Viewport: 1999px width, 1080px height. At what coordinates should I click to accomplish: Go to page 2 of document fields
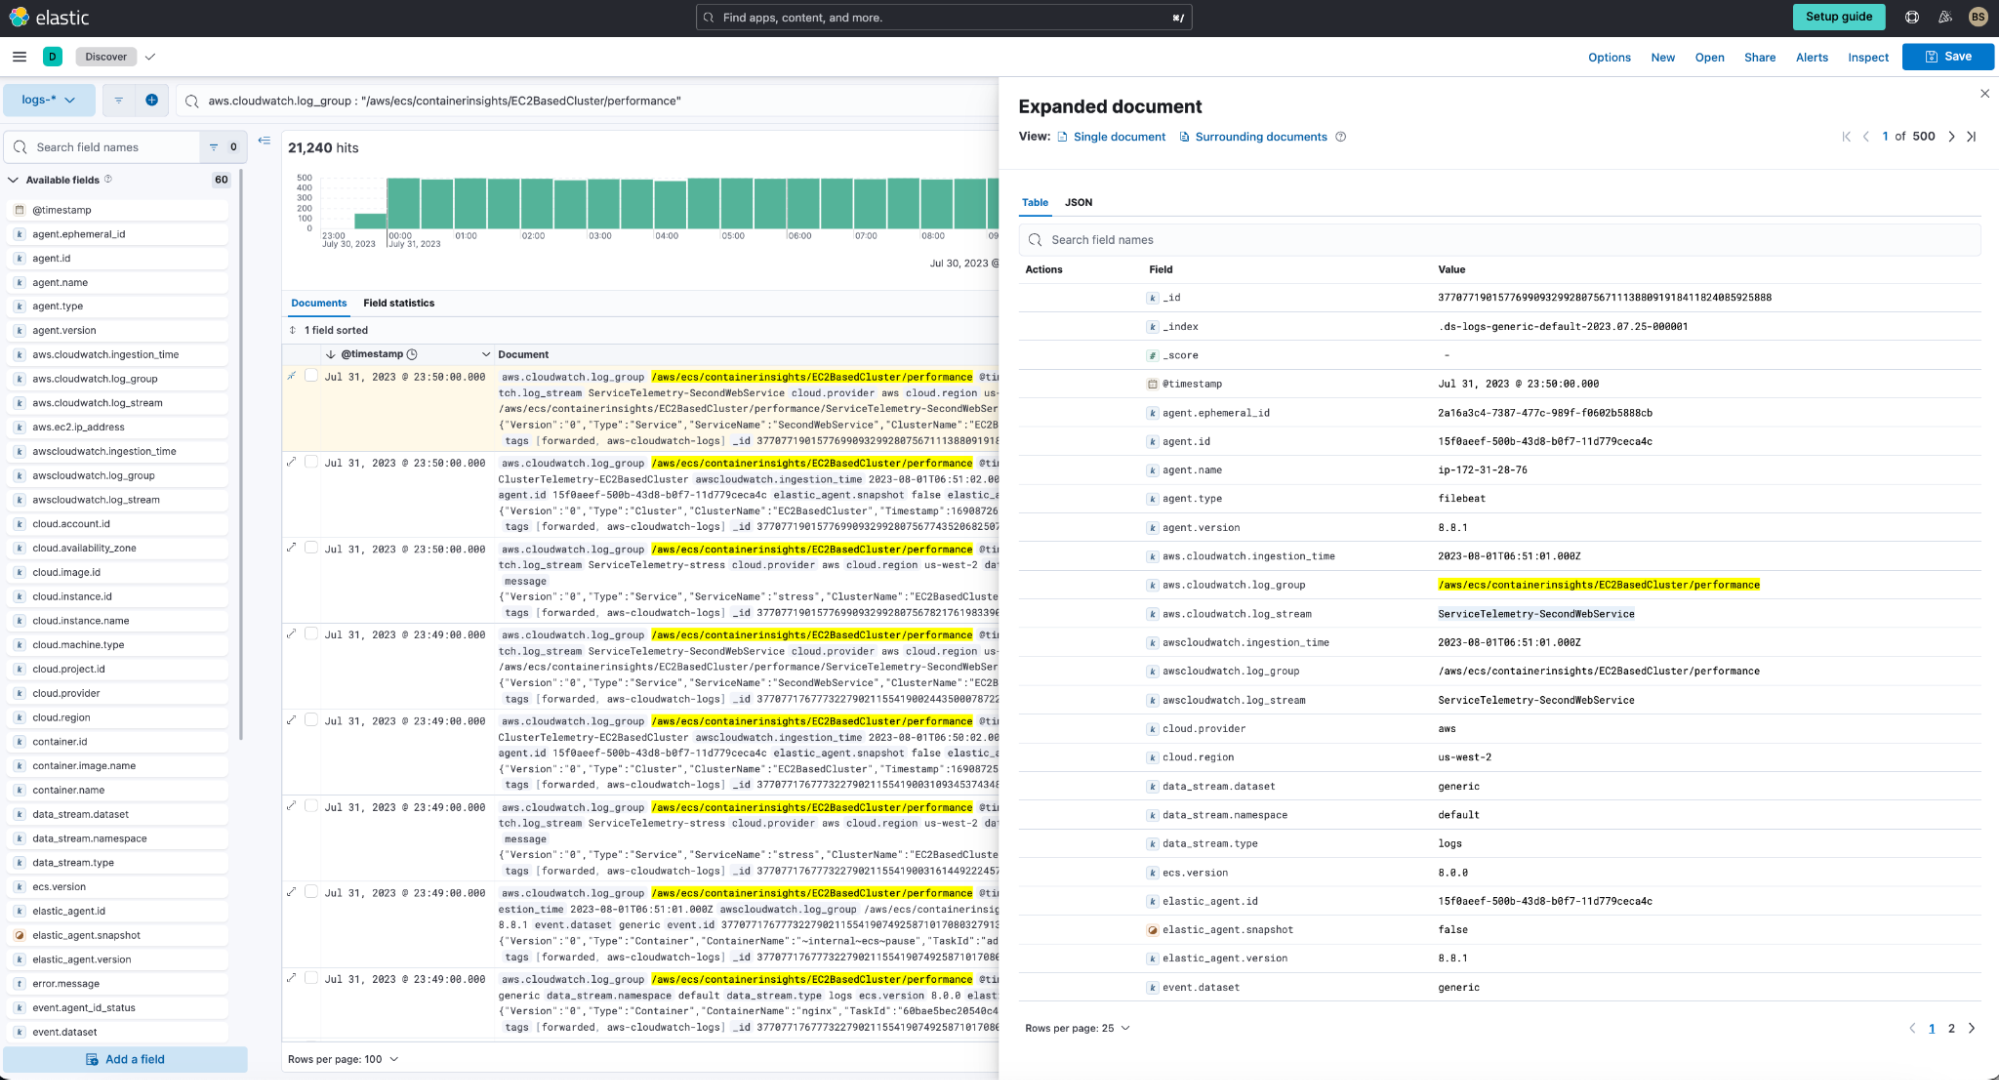pyautogui.click(x=1951, y=1028)
